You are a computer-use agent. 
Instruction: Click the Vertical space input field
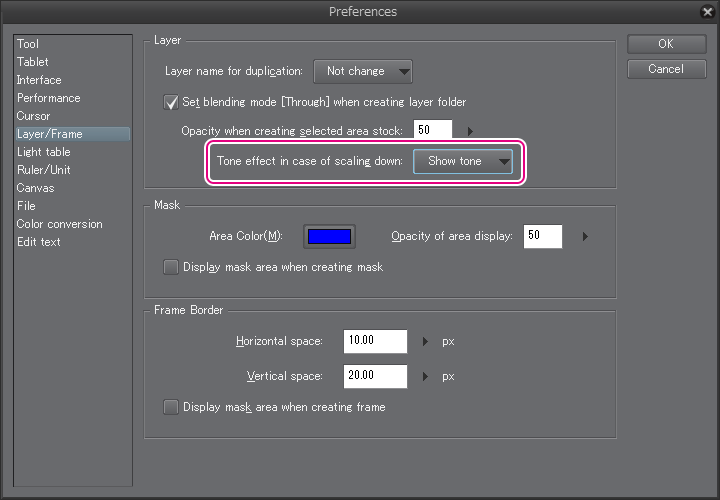coord(374,377)
